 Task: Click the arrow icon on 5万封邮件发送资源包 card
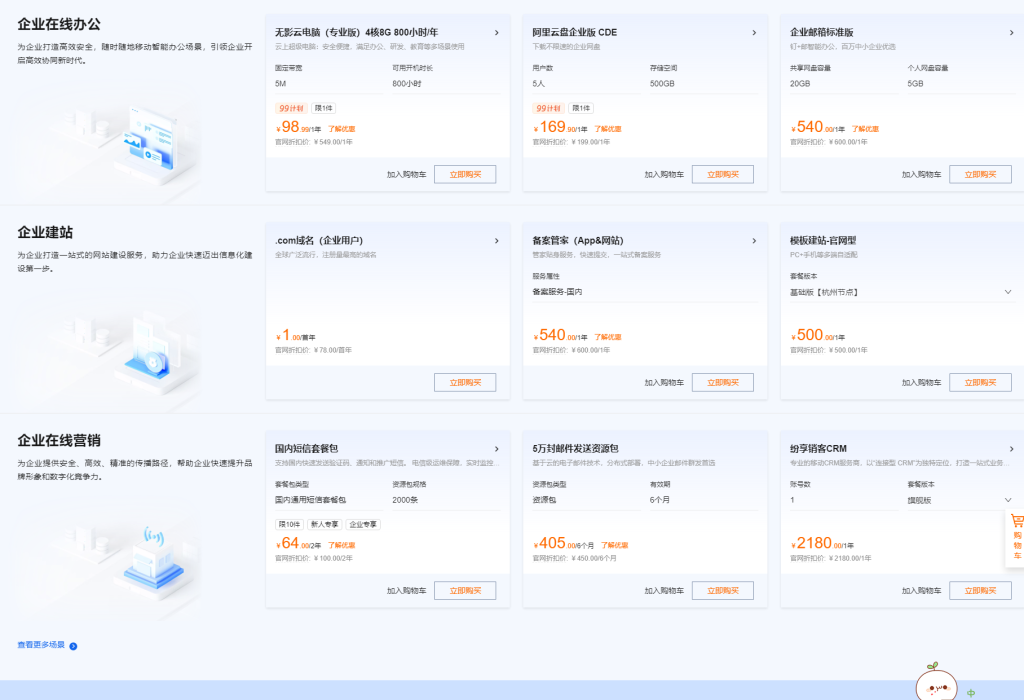(x=754, y=448)
